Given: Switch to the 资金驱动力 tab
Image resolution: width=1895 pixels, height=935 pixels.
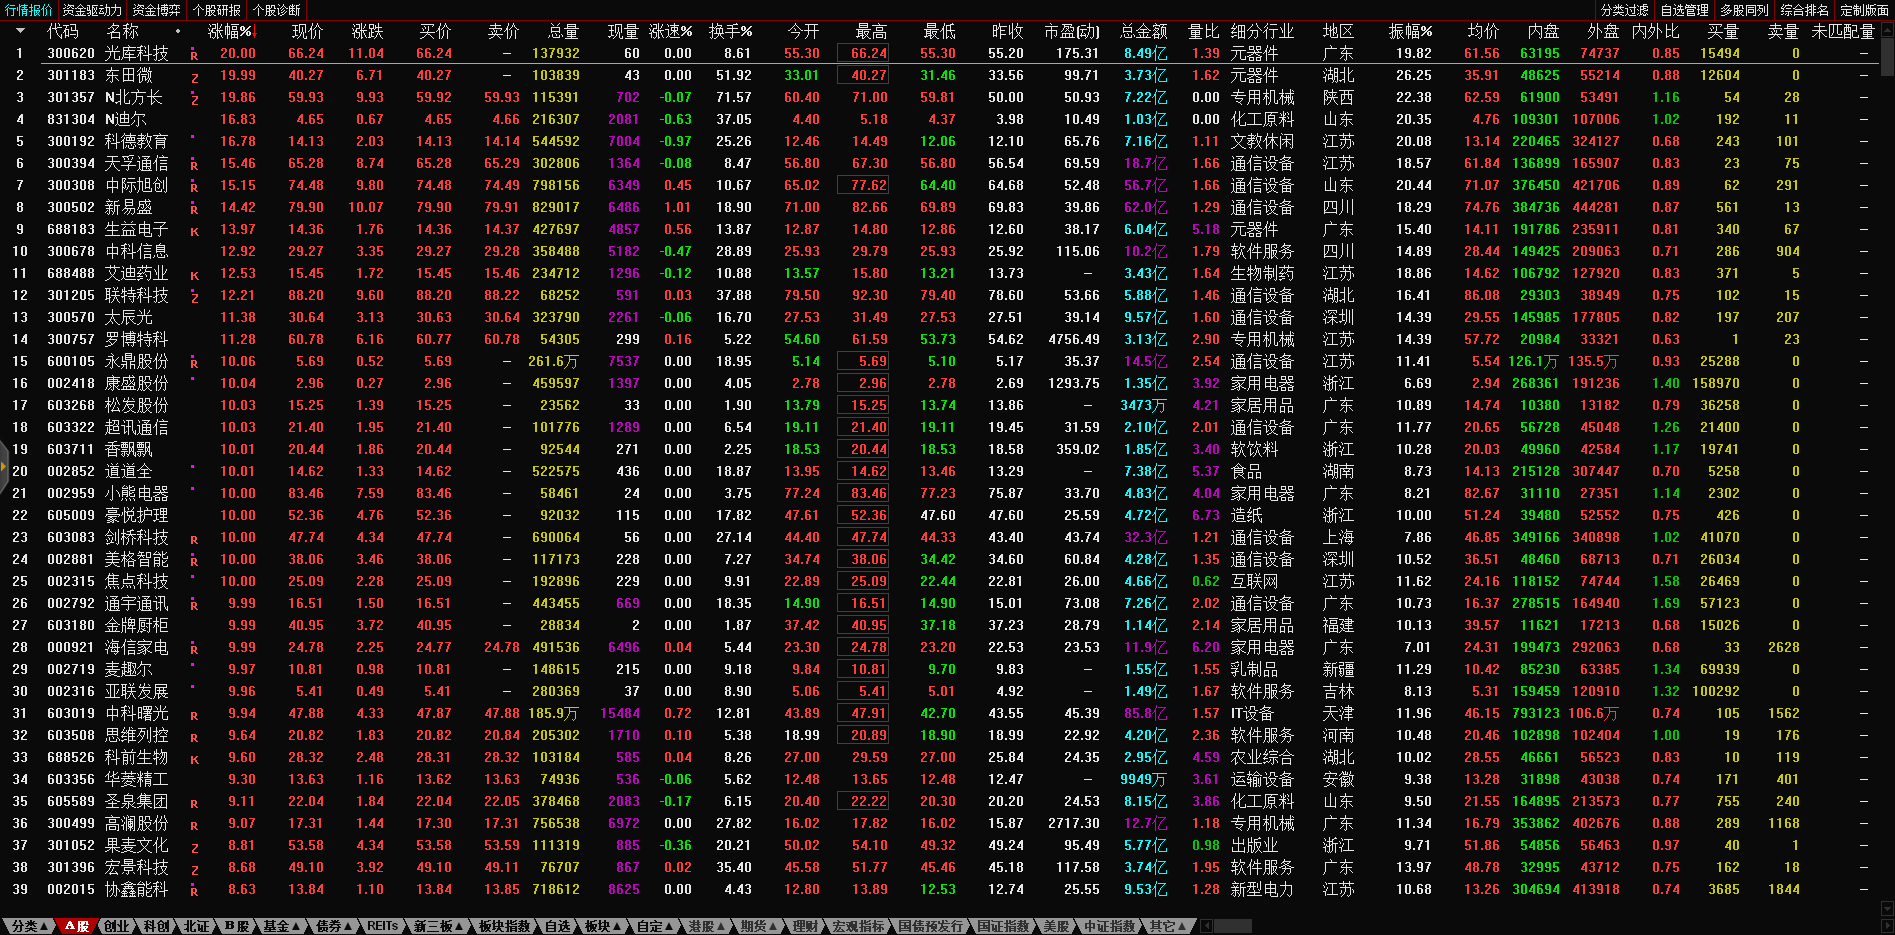Looking at the screenshot, I should 92,10.
